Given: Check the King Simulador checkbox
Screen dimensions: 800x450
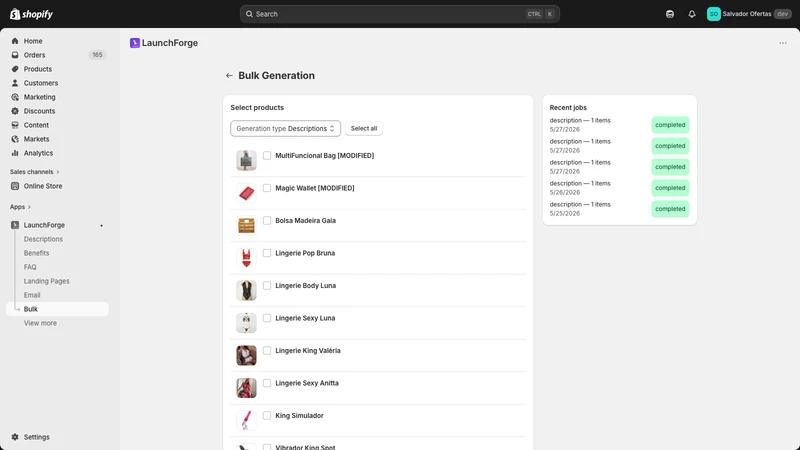Looking at the screenshot, I should 267,415.
